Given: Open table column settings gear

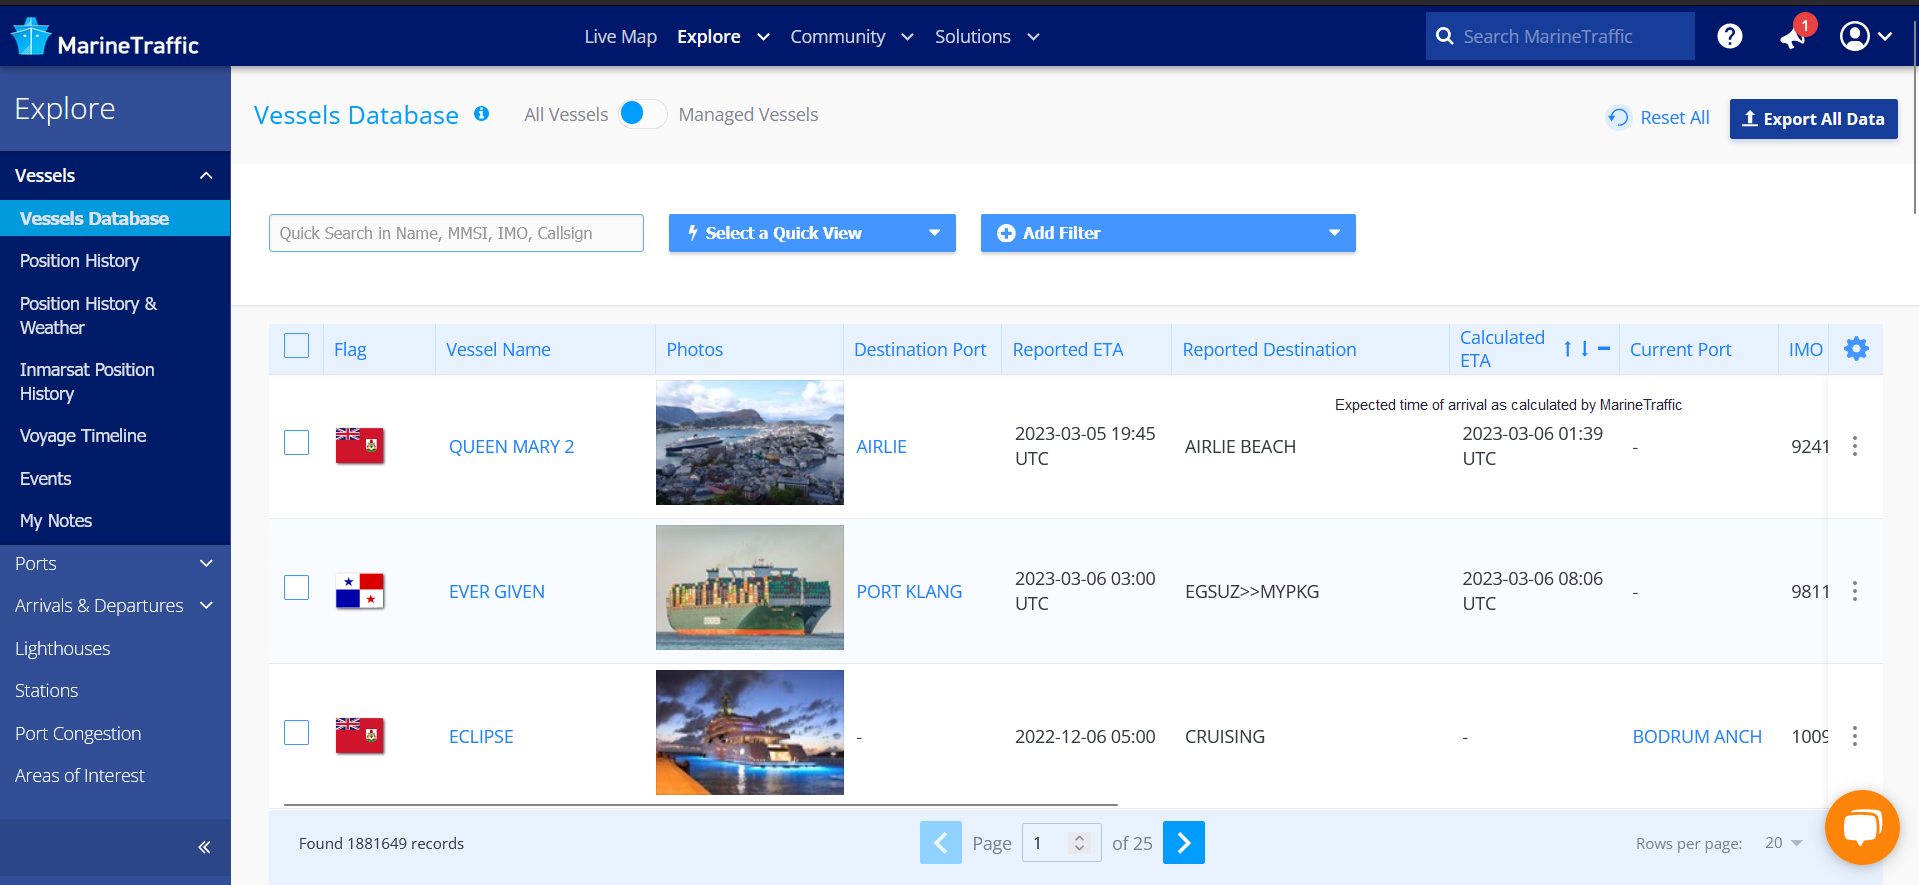Looking at the screenshot, I should click(x=1856, y=349).
